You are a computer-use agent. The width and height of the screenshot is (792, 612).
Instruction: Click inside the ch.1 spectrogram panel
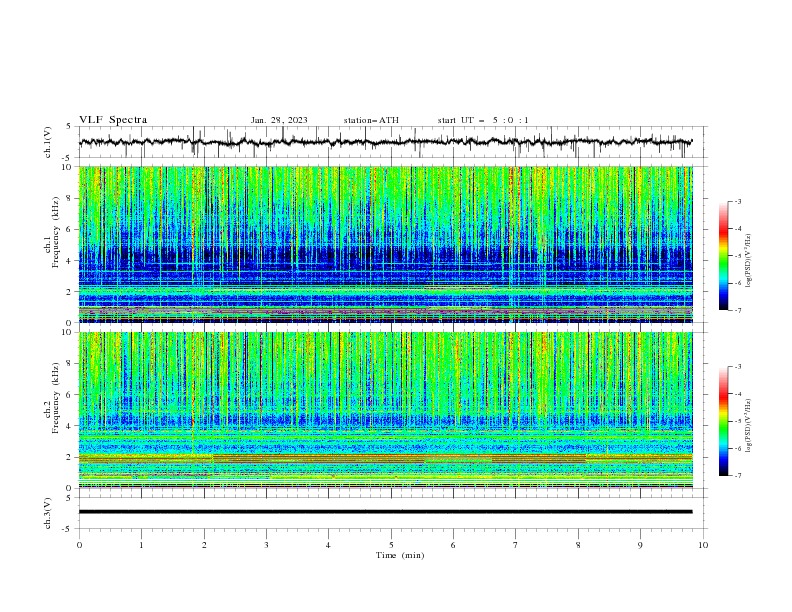click(x=385, y=244)
